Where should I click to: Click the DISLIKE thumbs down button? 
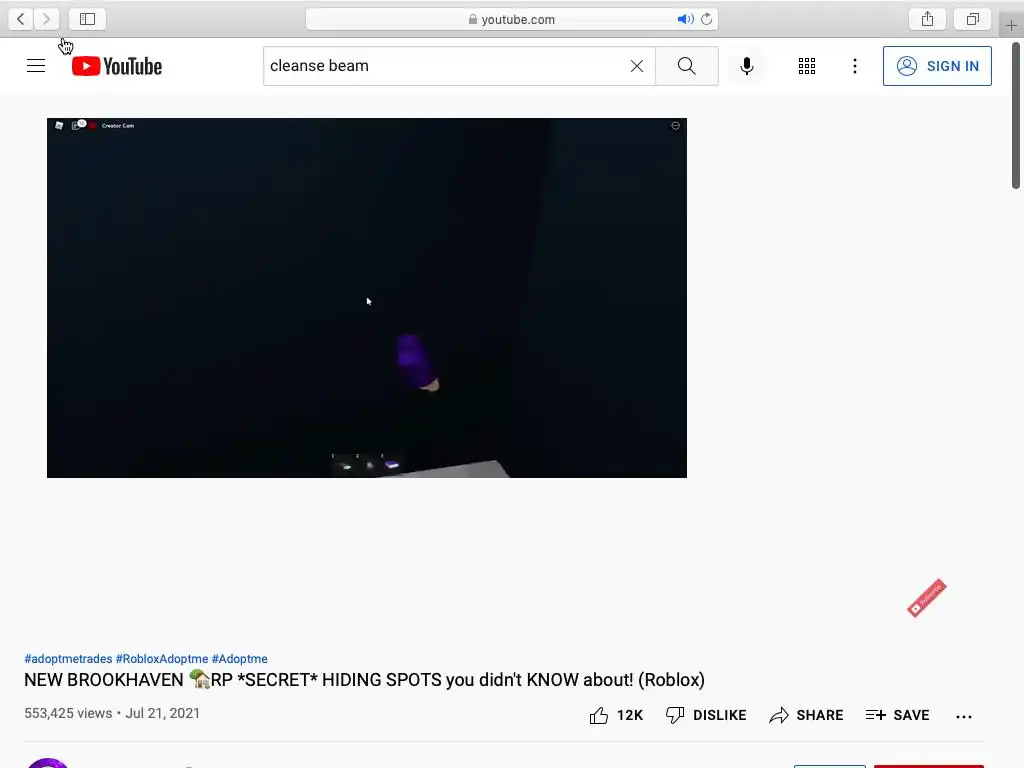(706, 716)
